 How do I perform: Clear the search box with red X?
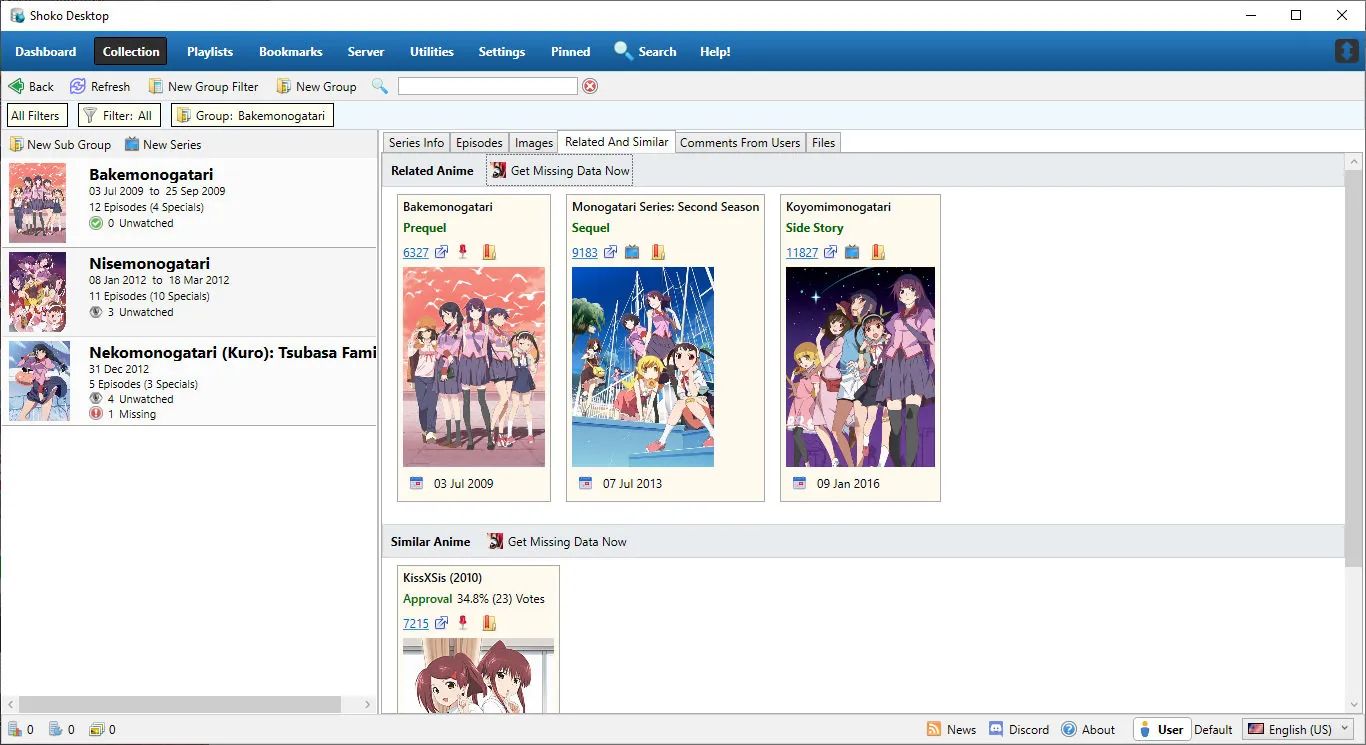[590, 86]
